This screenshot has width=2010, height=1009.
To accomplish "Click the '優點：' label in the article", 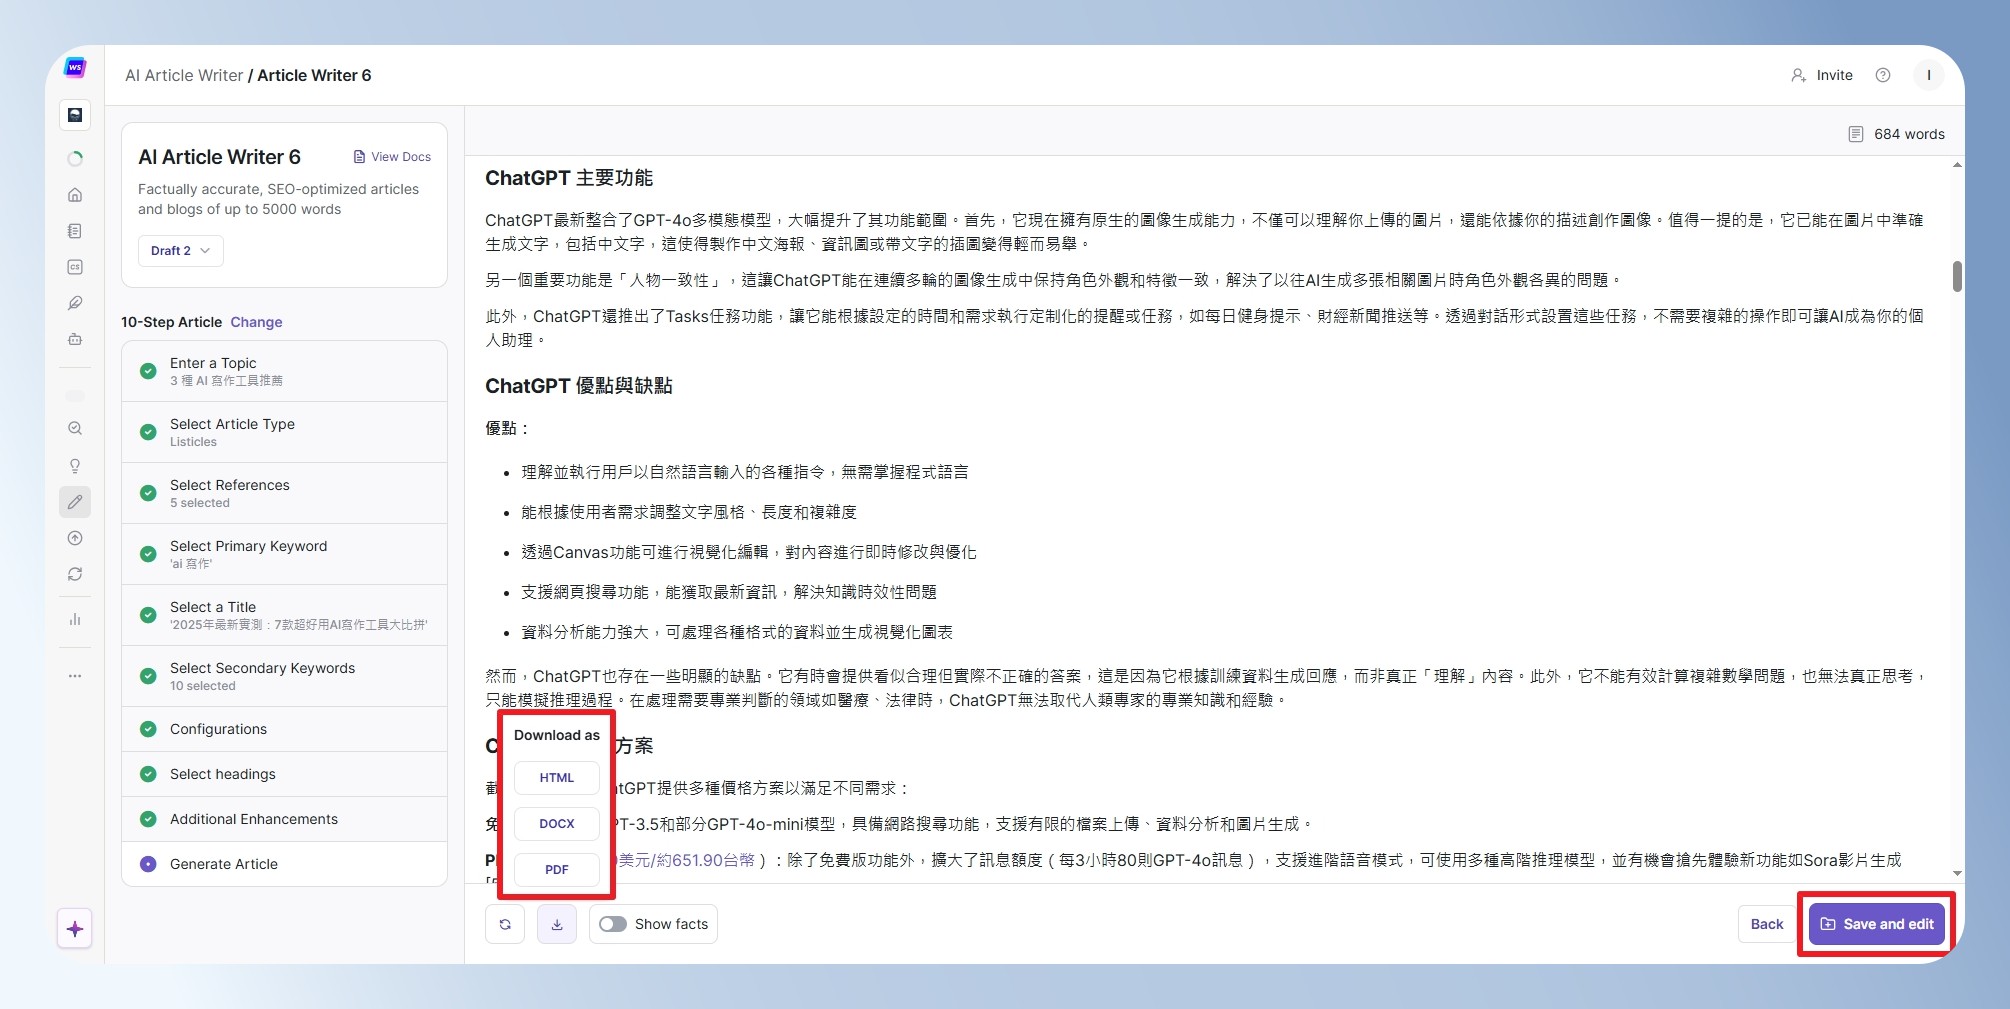I will [x=507, y=428].
